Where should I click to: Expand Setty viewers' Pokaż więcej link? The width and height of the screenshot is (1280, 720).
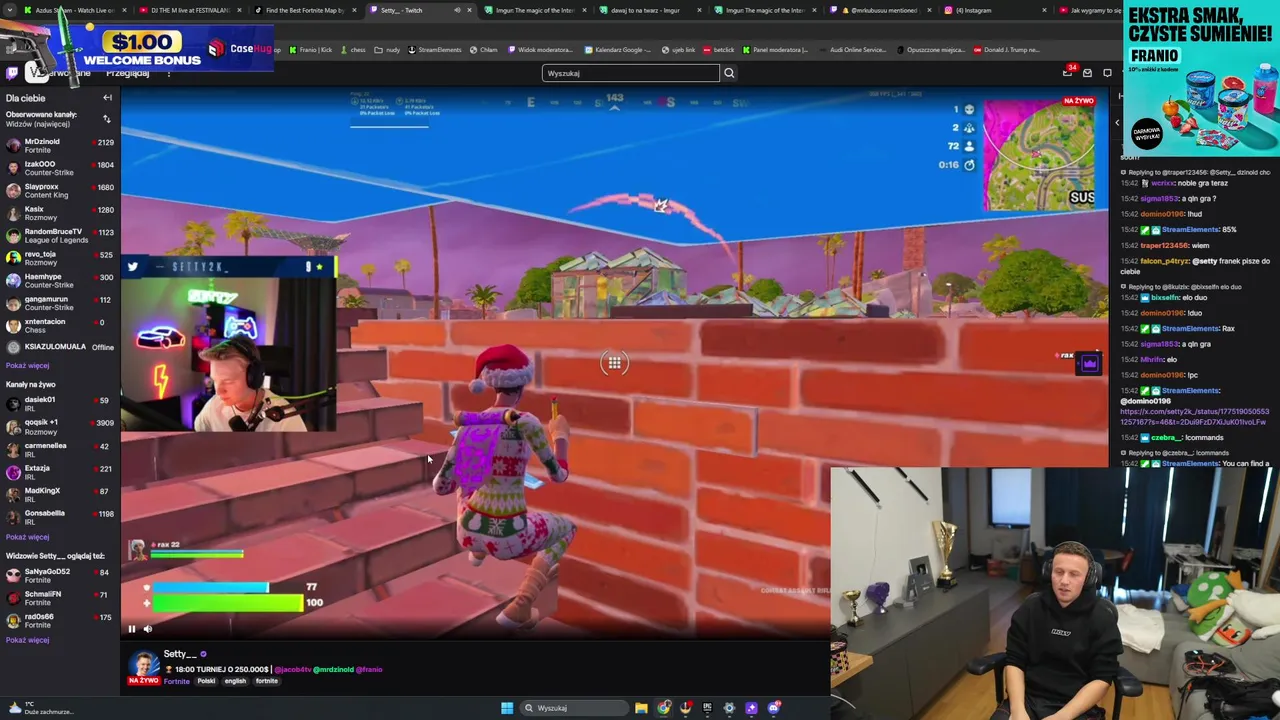pyautogui.click(x=27, y=640)
